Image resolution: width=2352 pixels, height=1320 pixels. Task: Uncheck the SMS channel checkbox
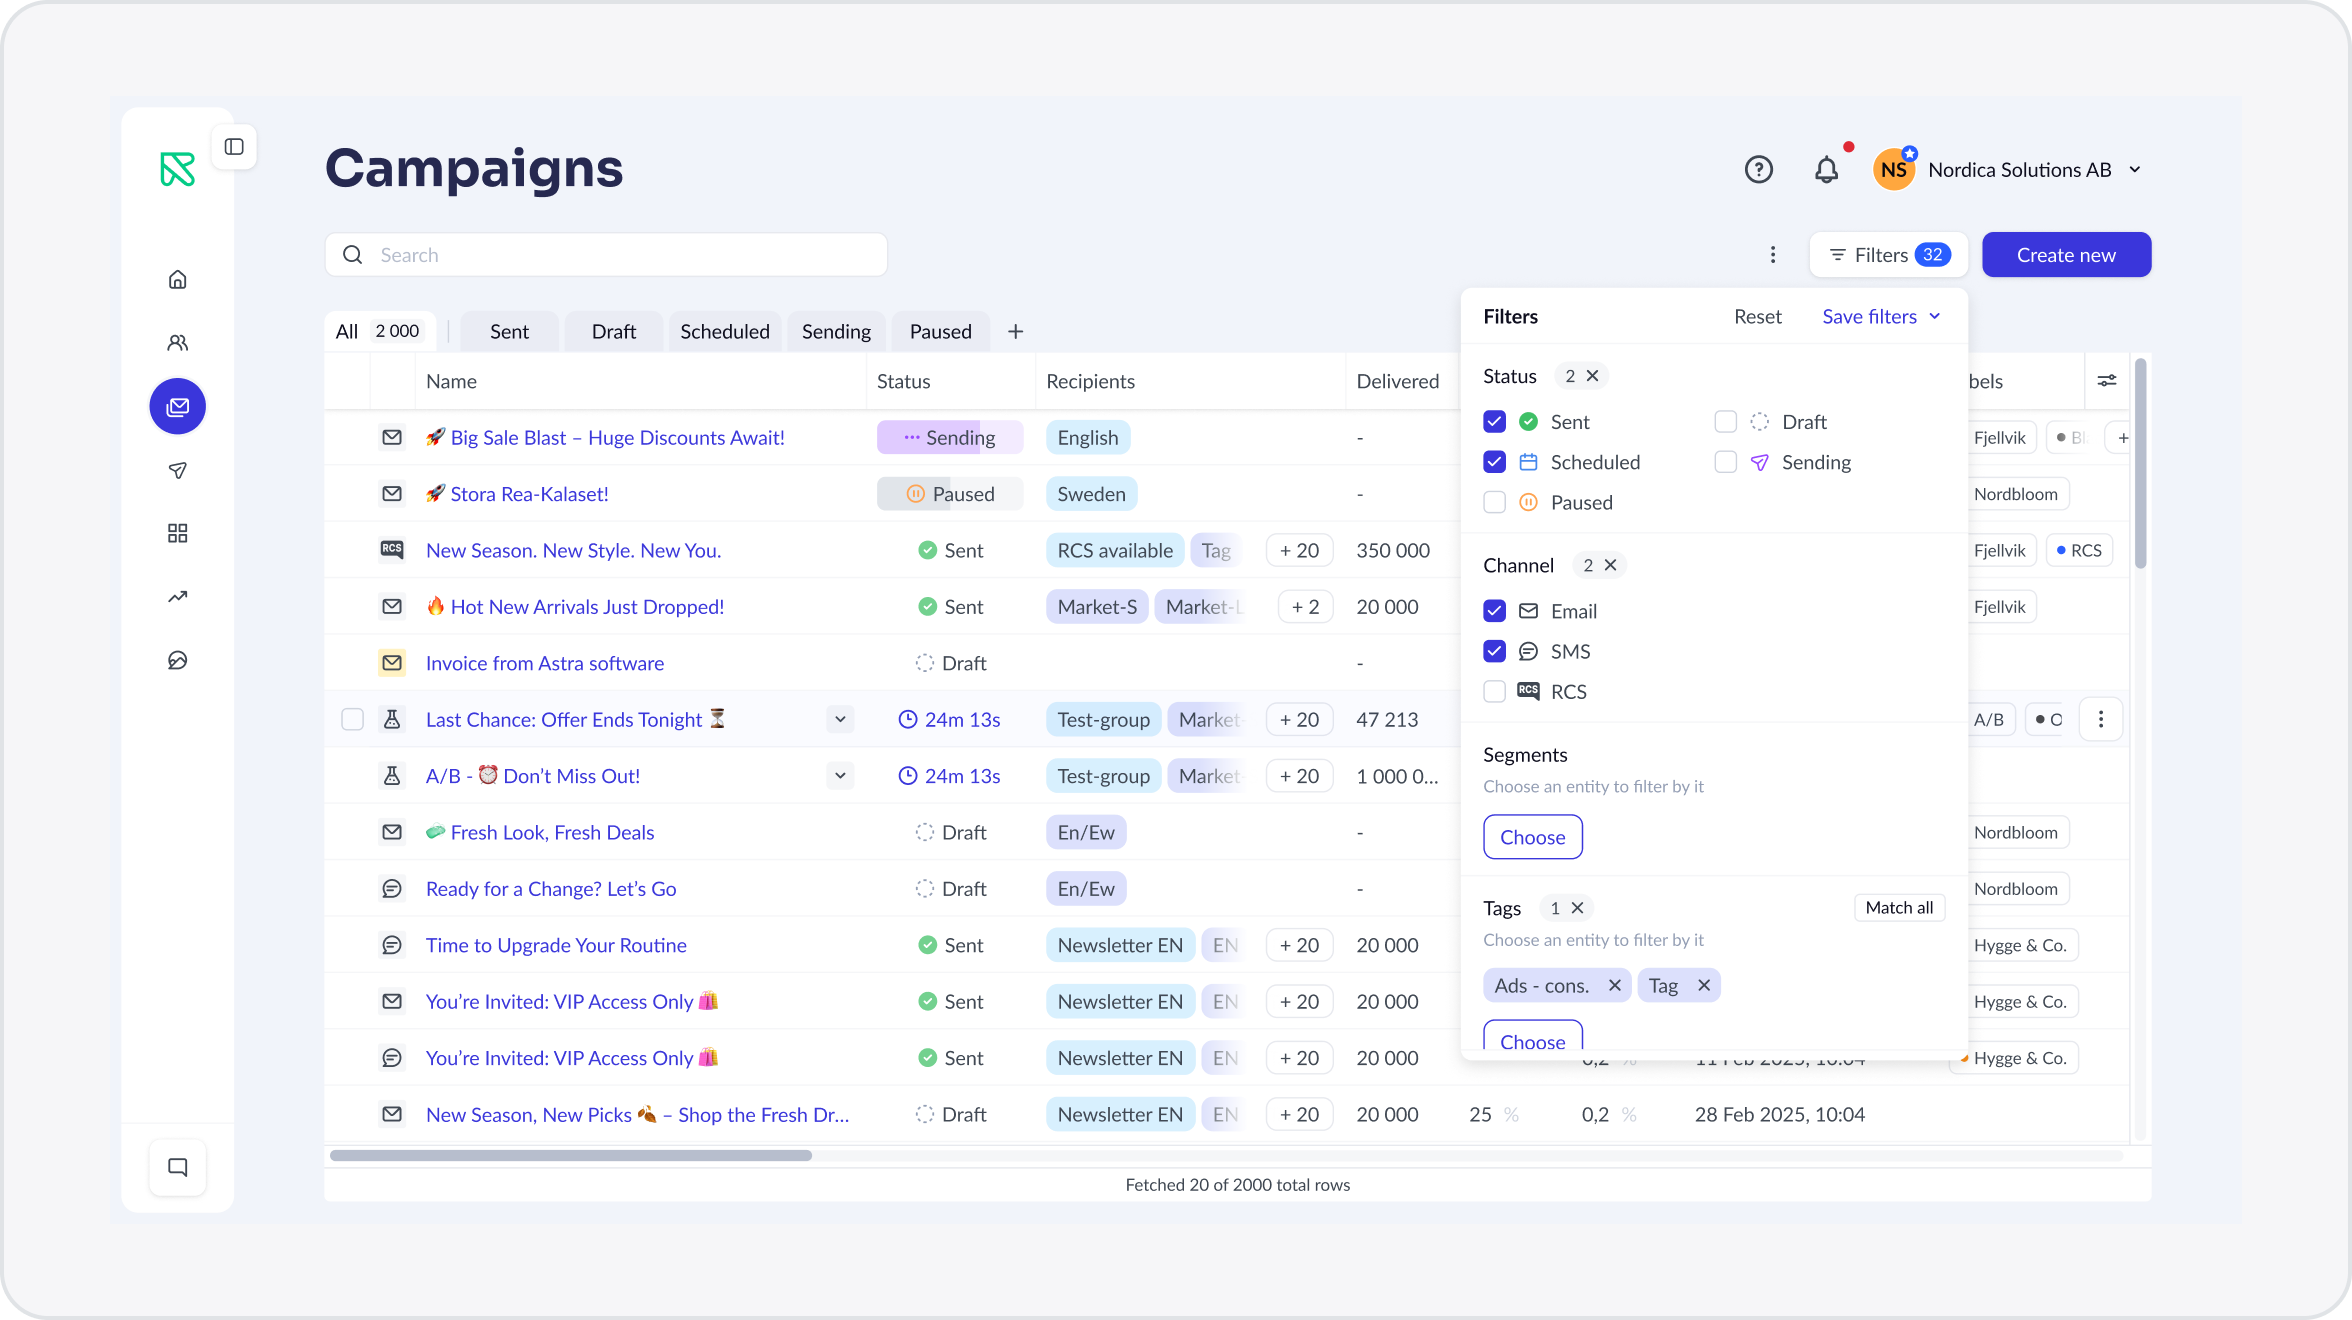tap(1495, 651)
